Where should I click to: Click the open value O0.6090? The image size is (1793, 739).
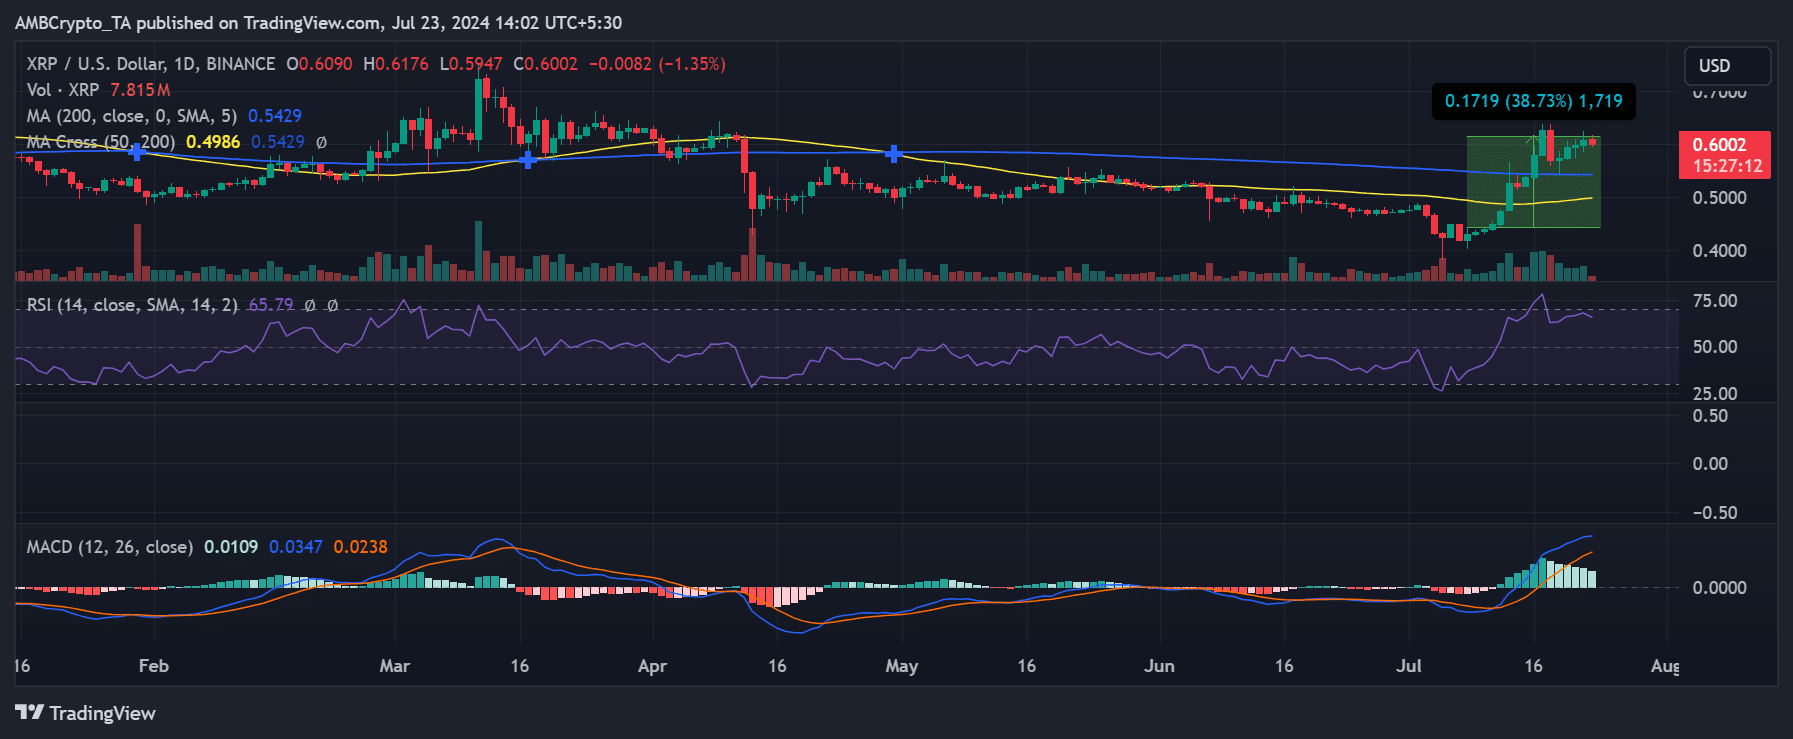click(x=320, y=64)
